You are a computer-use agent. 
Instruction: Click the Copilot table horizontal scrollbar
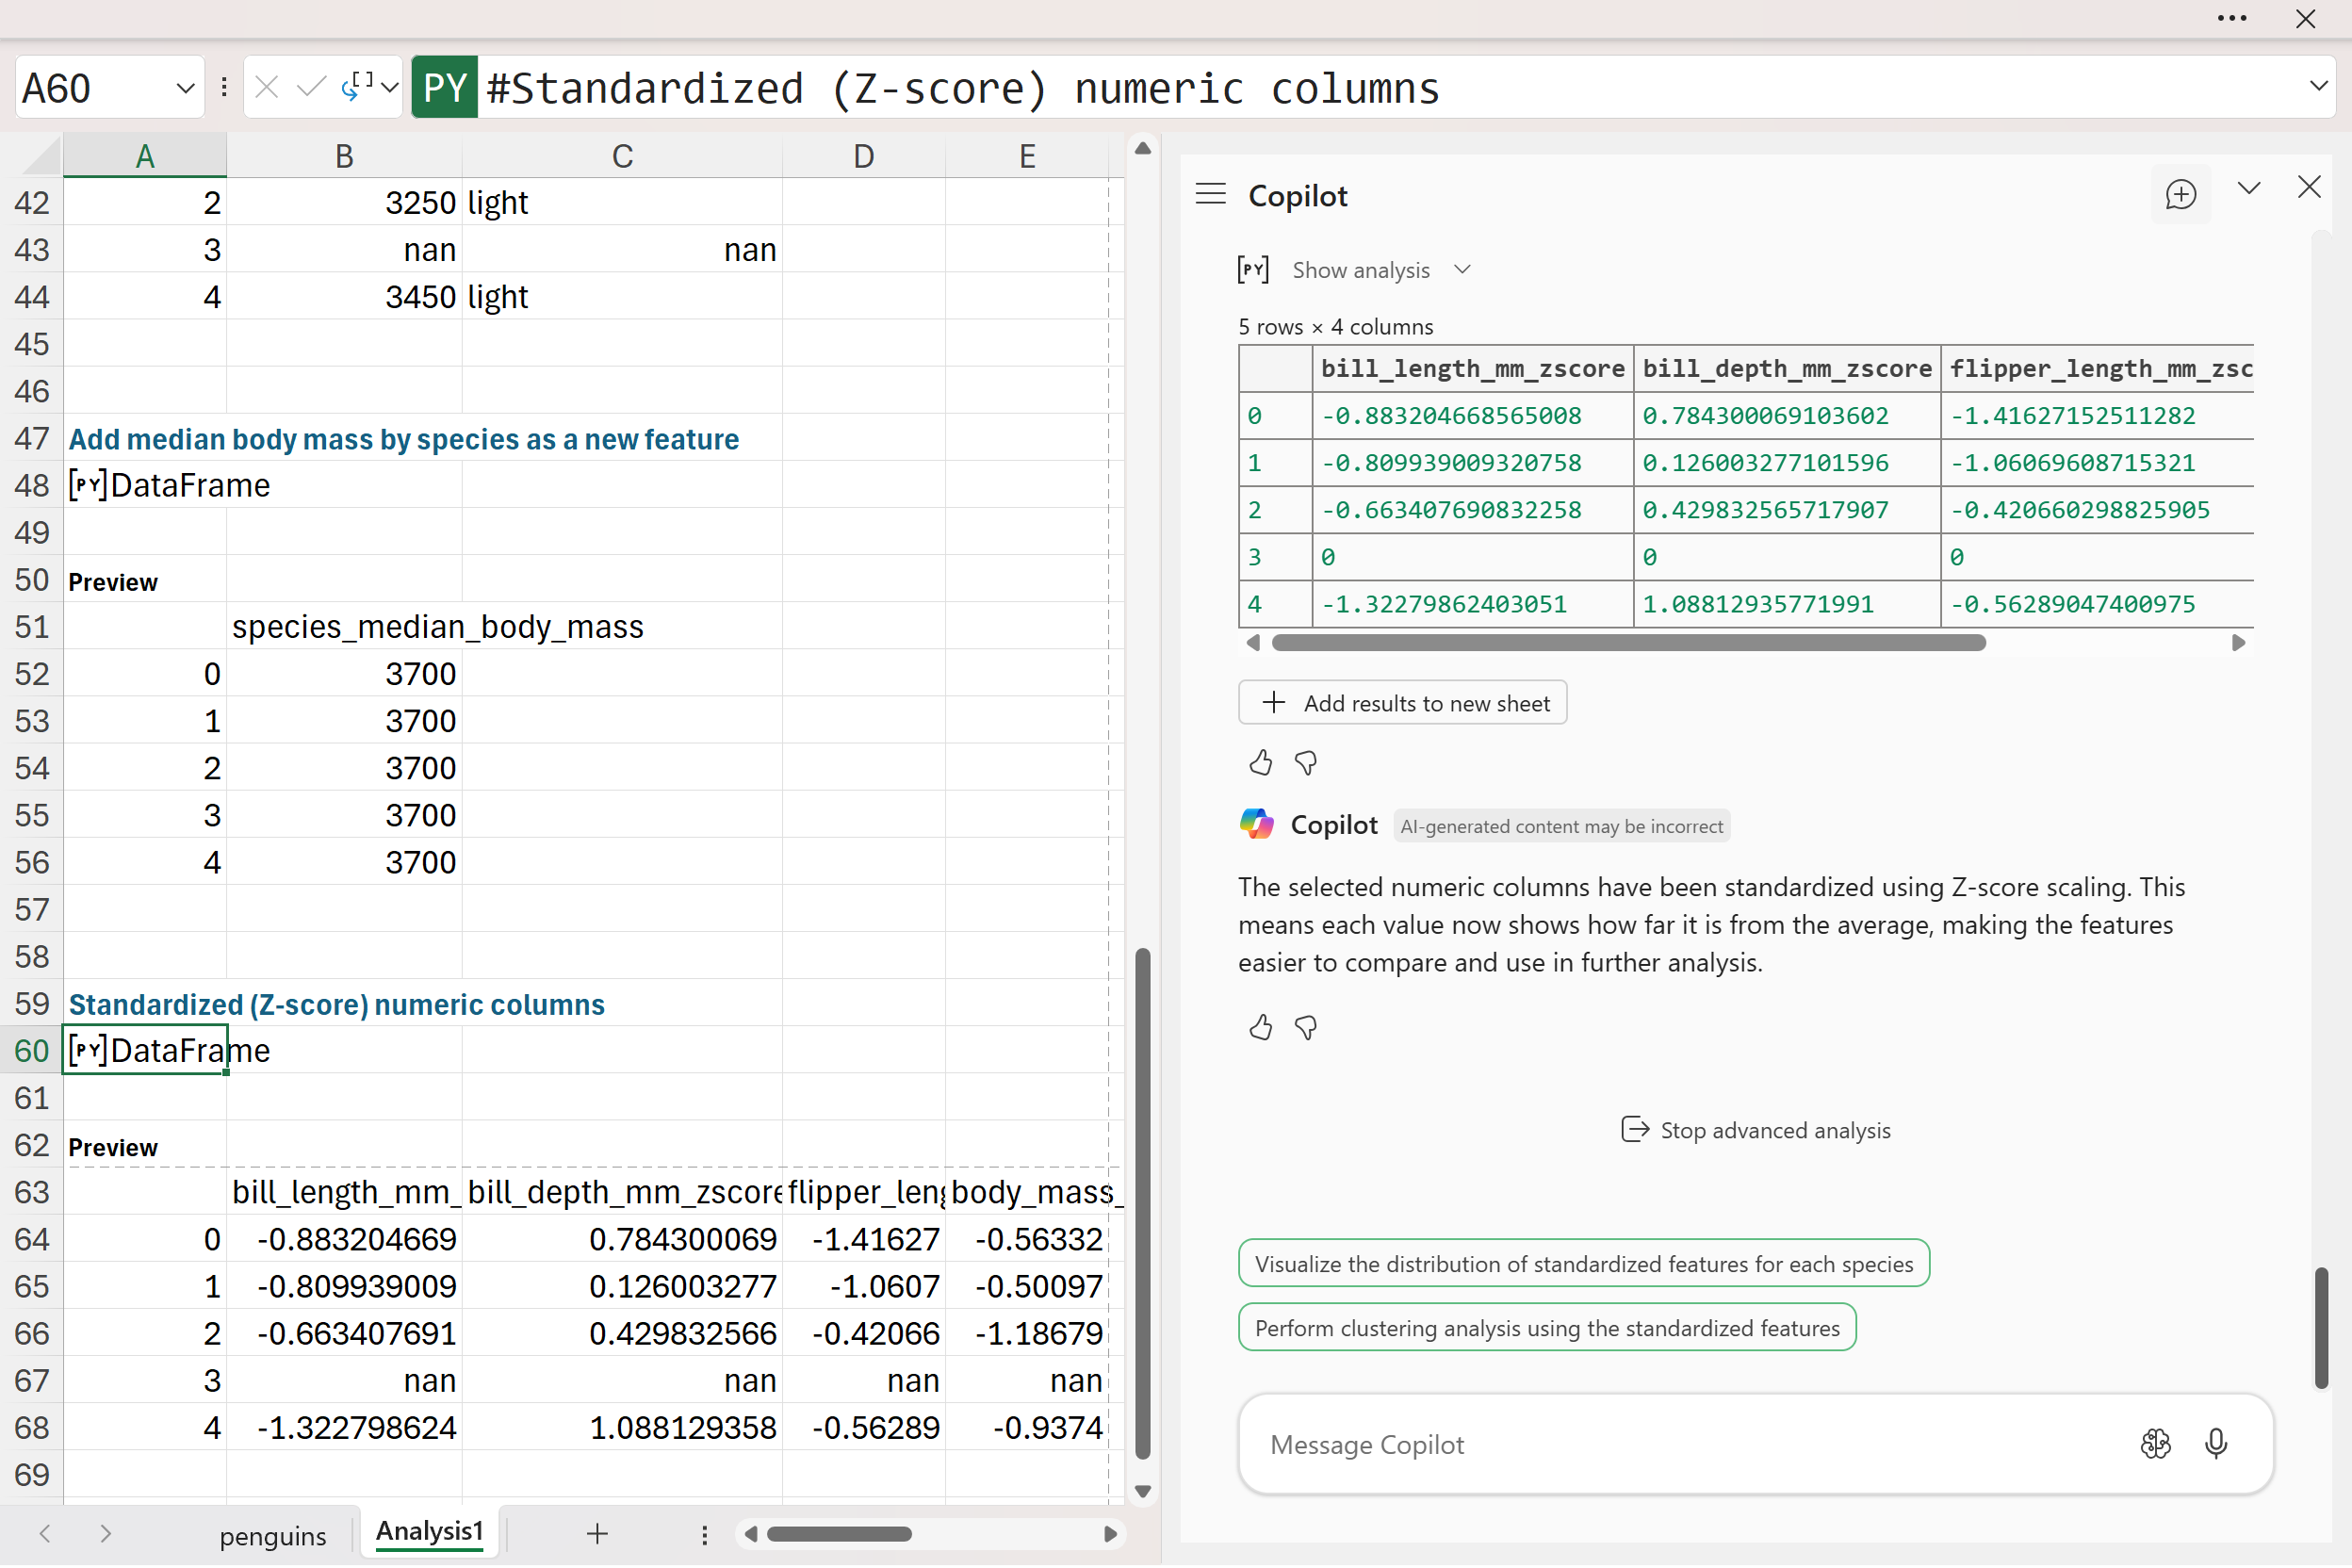pos(1628,643)
